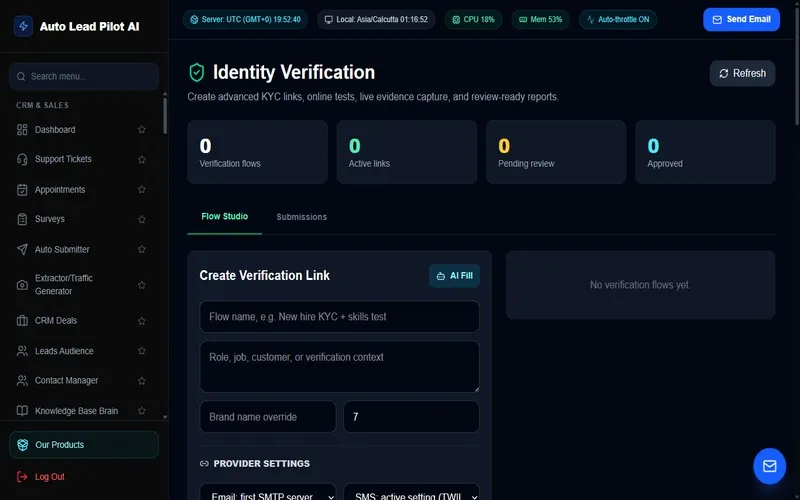The image size is (800, 500).
Task: Click the CPU chip icon
Action: 456,19
